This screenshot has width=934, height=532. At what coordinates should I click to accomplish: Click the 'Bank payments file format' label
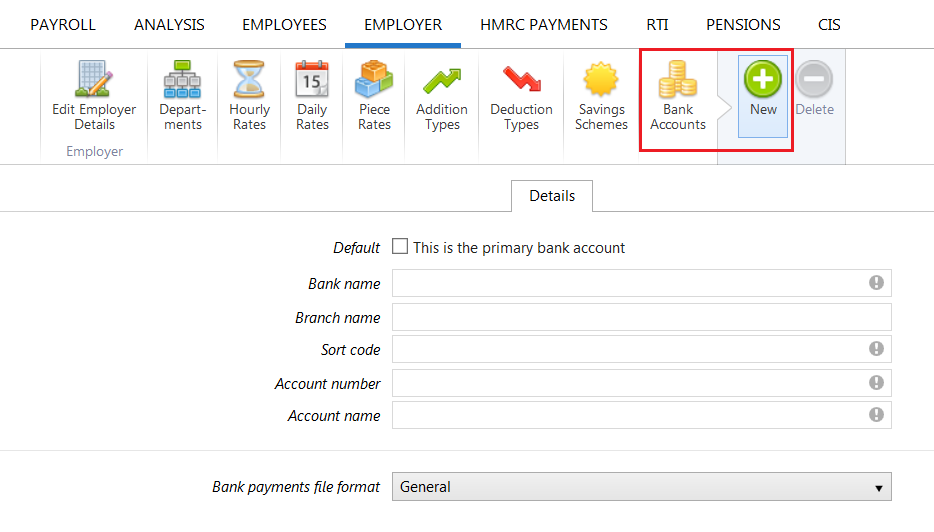point(295,487)
